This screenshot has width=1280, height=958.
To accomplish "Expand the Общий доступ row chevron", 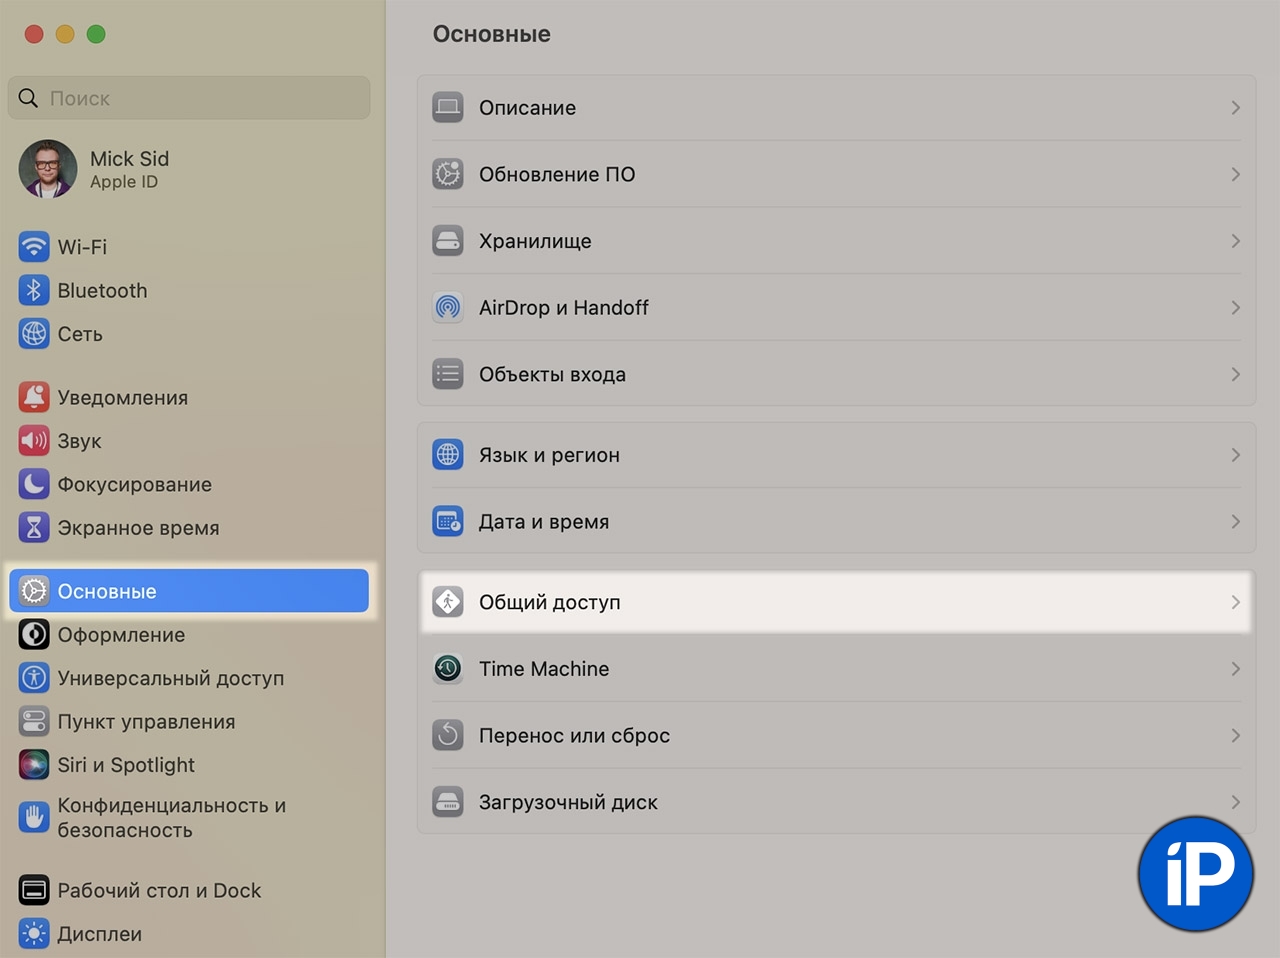I will pyautogui.click(x=1235, y=602).
